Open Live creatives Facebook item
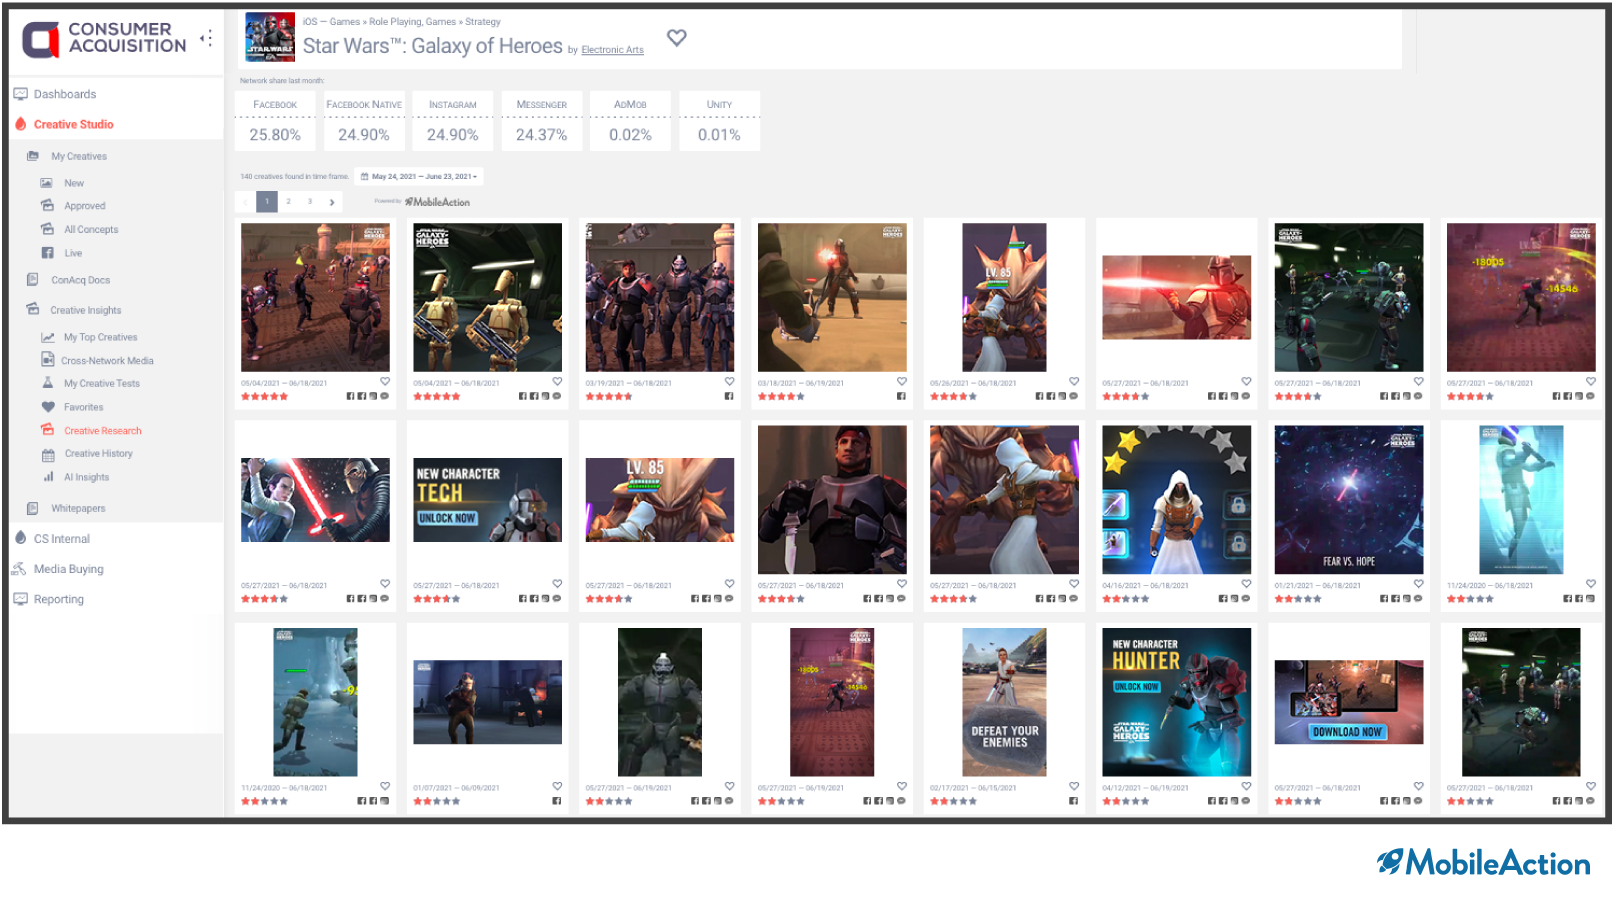 [73, 253]
